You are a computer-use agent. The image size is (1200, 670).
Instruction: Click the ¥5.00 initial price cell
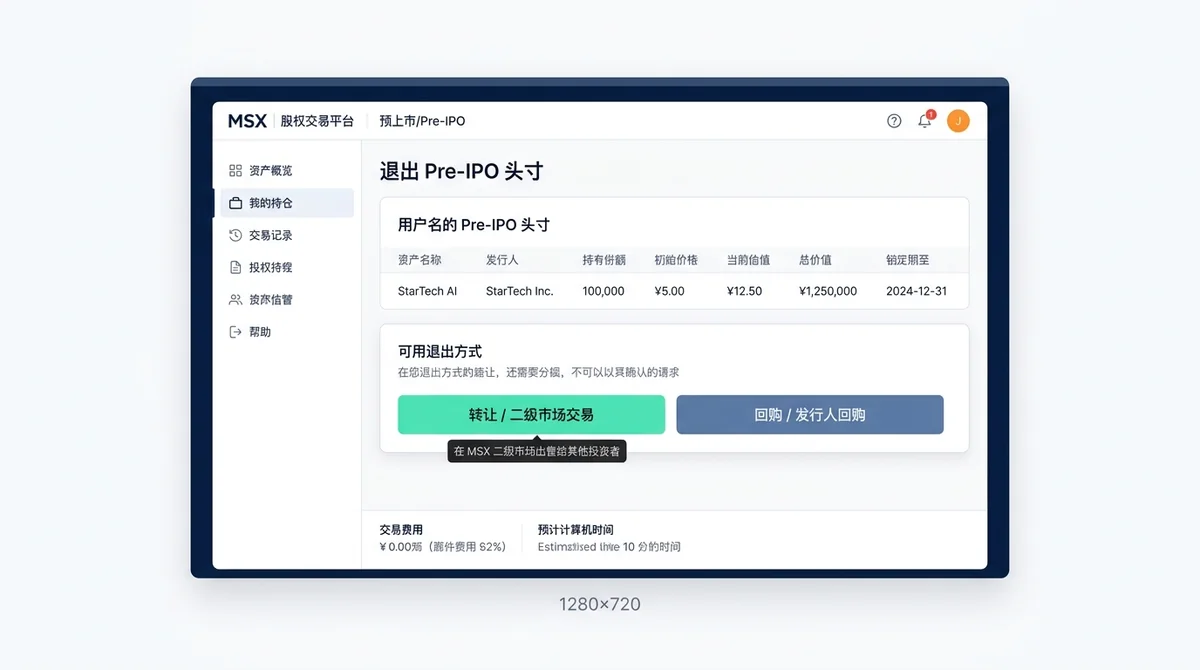point(670,291)
